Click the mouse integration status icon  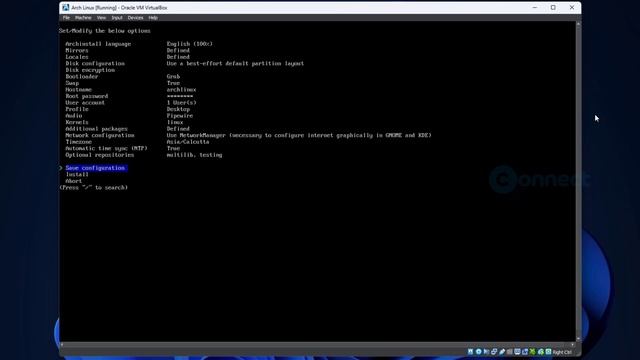click(541, 351)
